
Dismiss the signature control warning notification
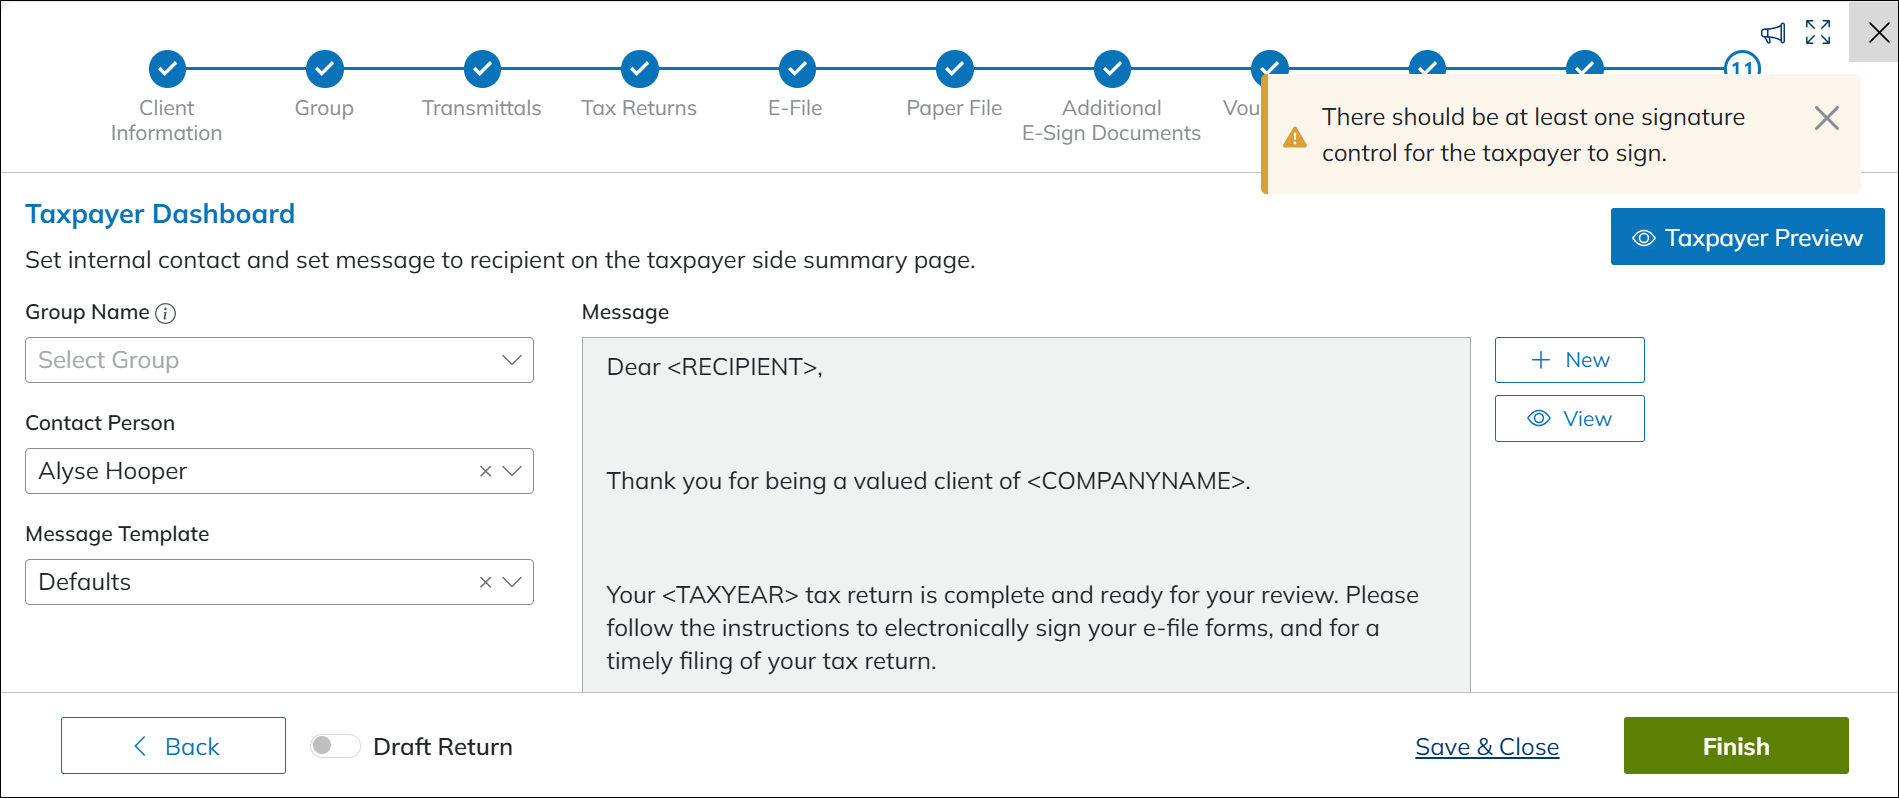pyautogui.click(x=1826, y=118)
